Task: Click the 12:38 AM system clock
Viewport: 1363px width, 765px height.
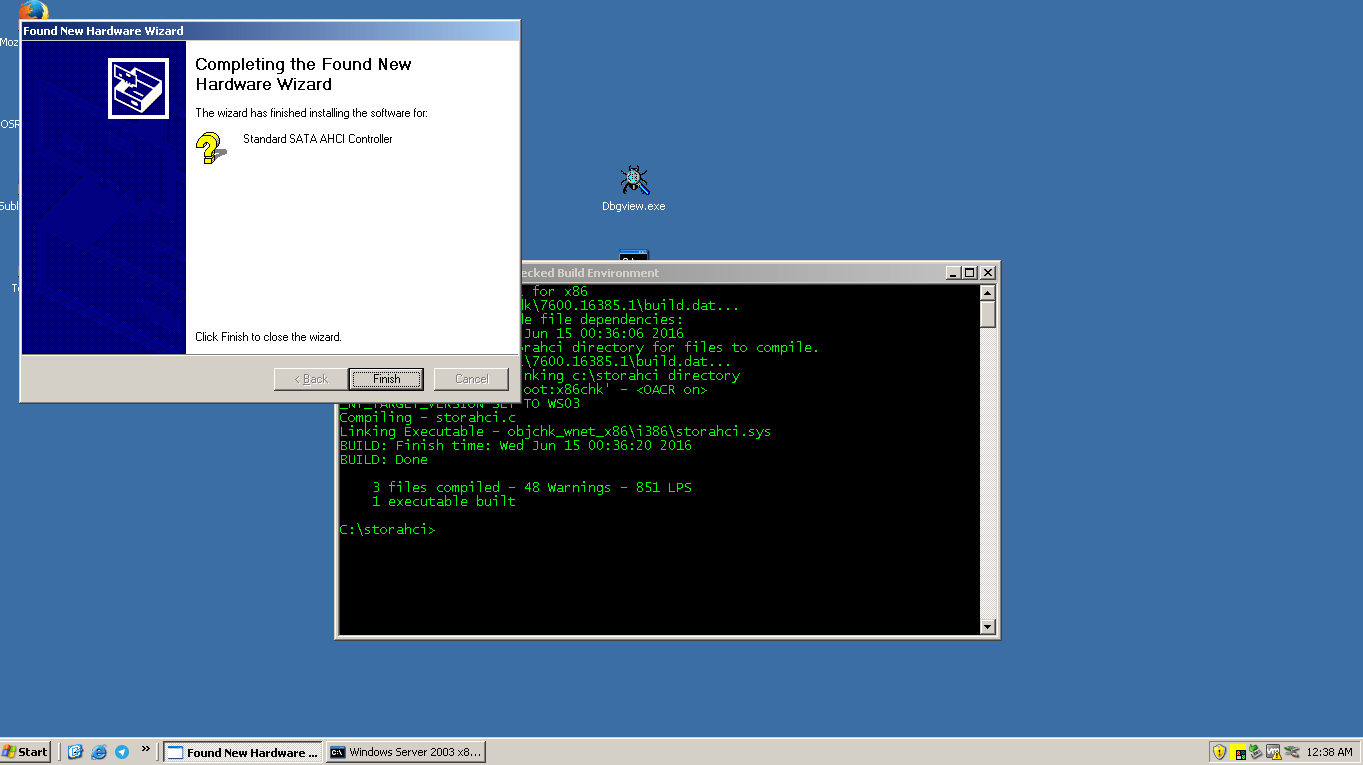Action: pyautogui.click(x=1329, y=752)
